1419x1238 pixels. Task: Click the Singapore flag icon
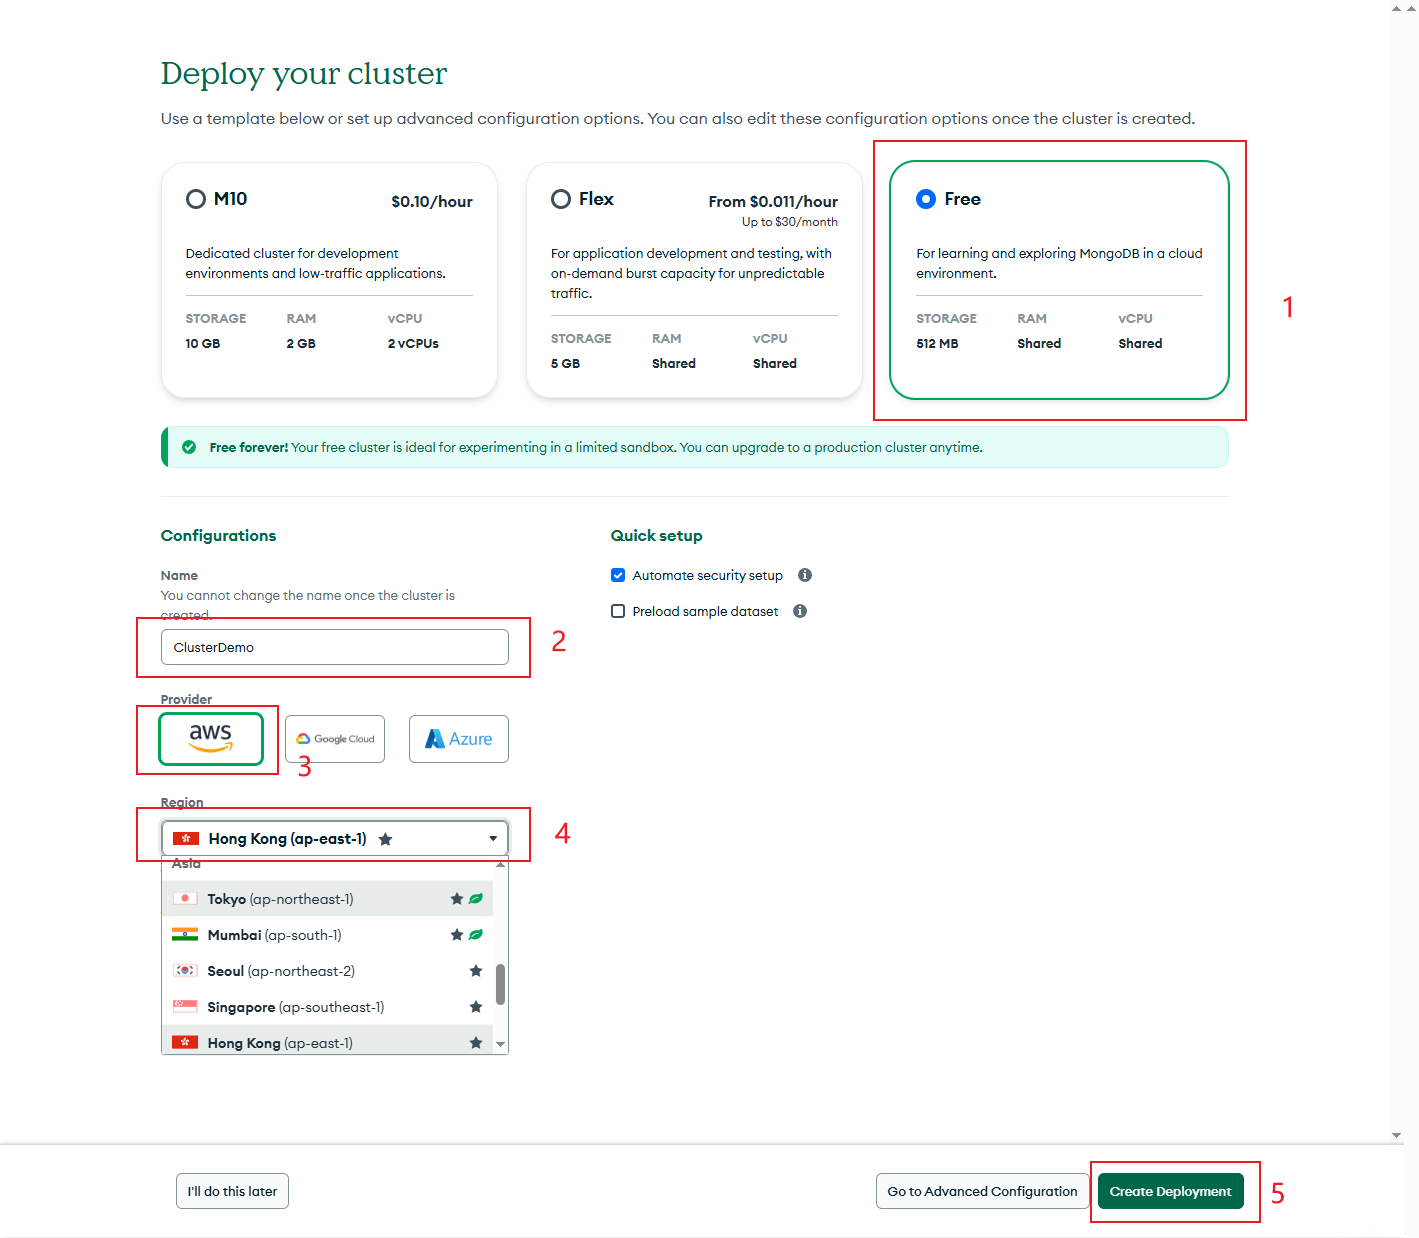pos(185,1007)
